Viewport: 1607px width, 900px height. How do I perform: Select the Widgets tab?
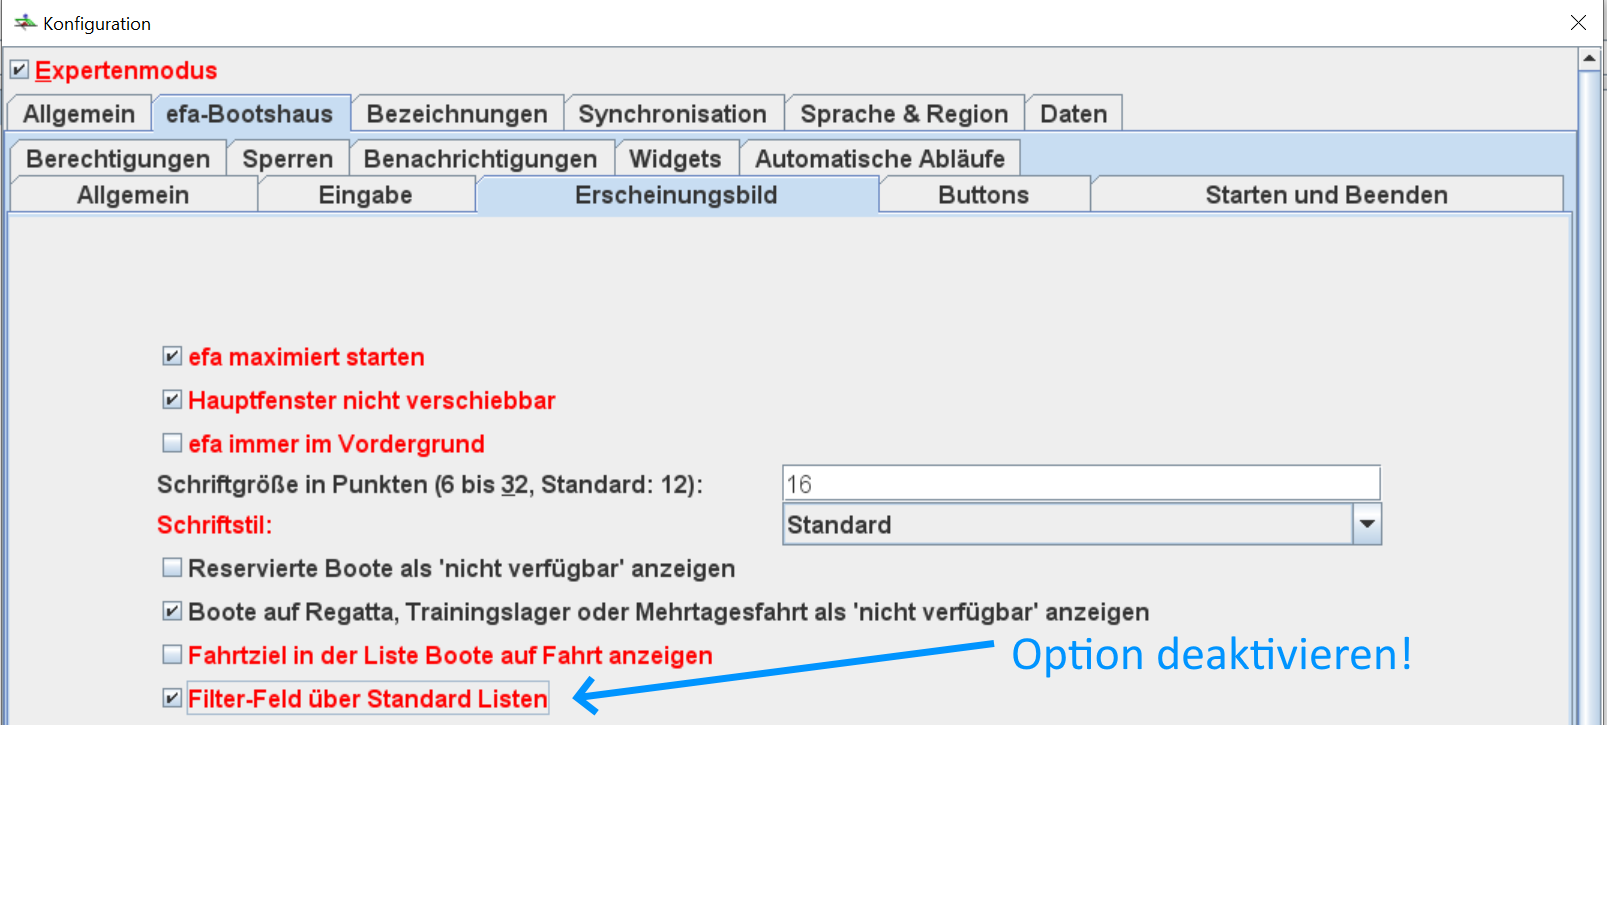point(675,159)
